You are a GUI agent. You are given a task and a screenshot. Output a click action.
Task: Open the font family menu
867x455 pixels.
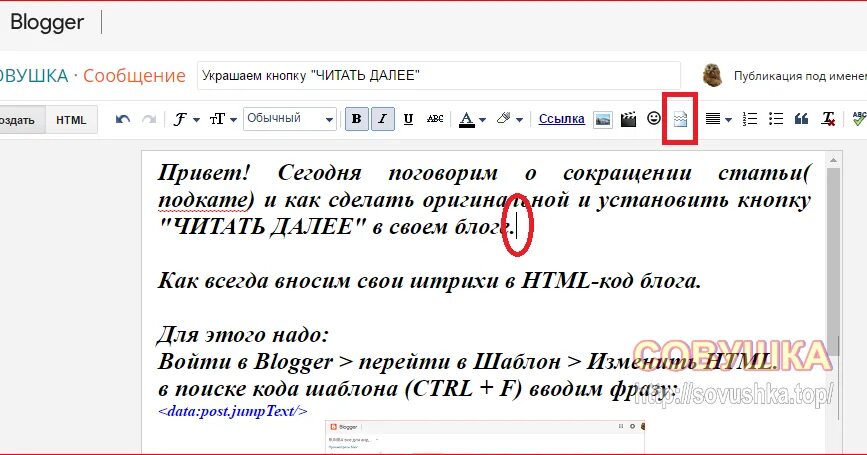[186, 119]
